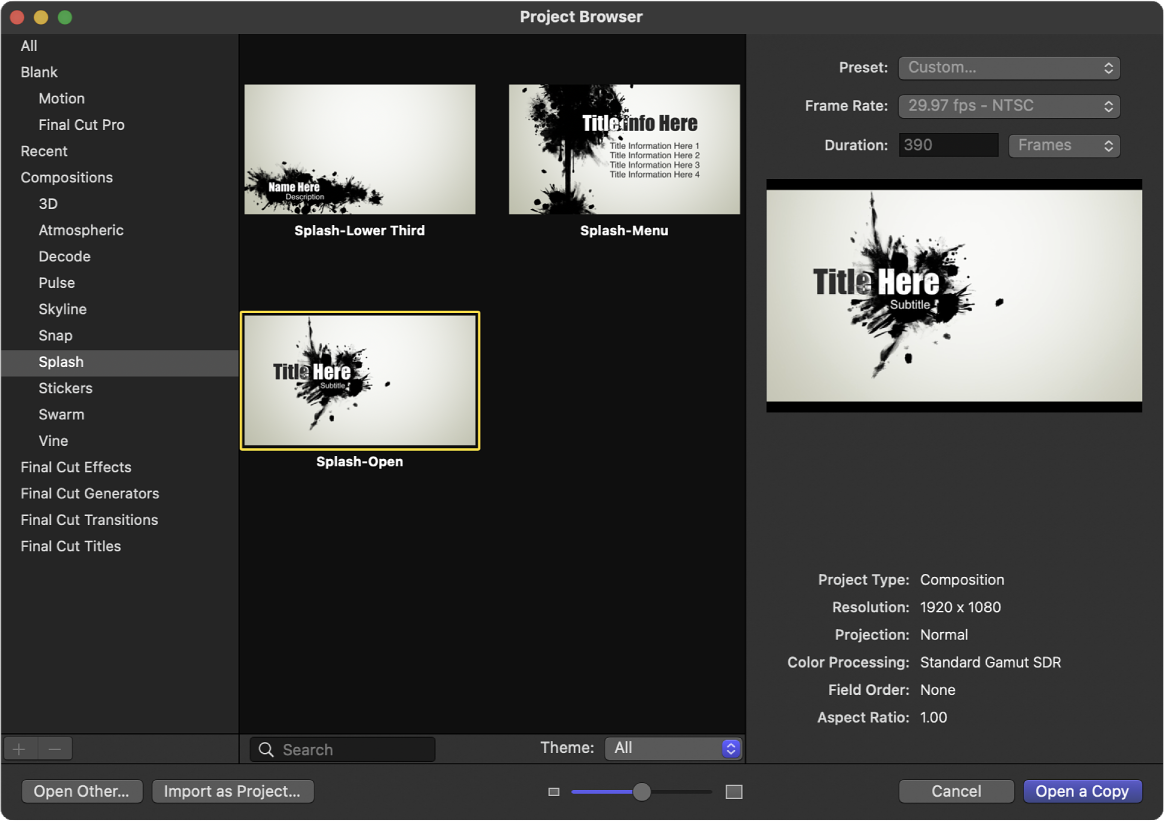Viewport: 1166px width, 822px height.
Task: Click the Cancel button
Action: (x=956, y=791)
